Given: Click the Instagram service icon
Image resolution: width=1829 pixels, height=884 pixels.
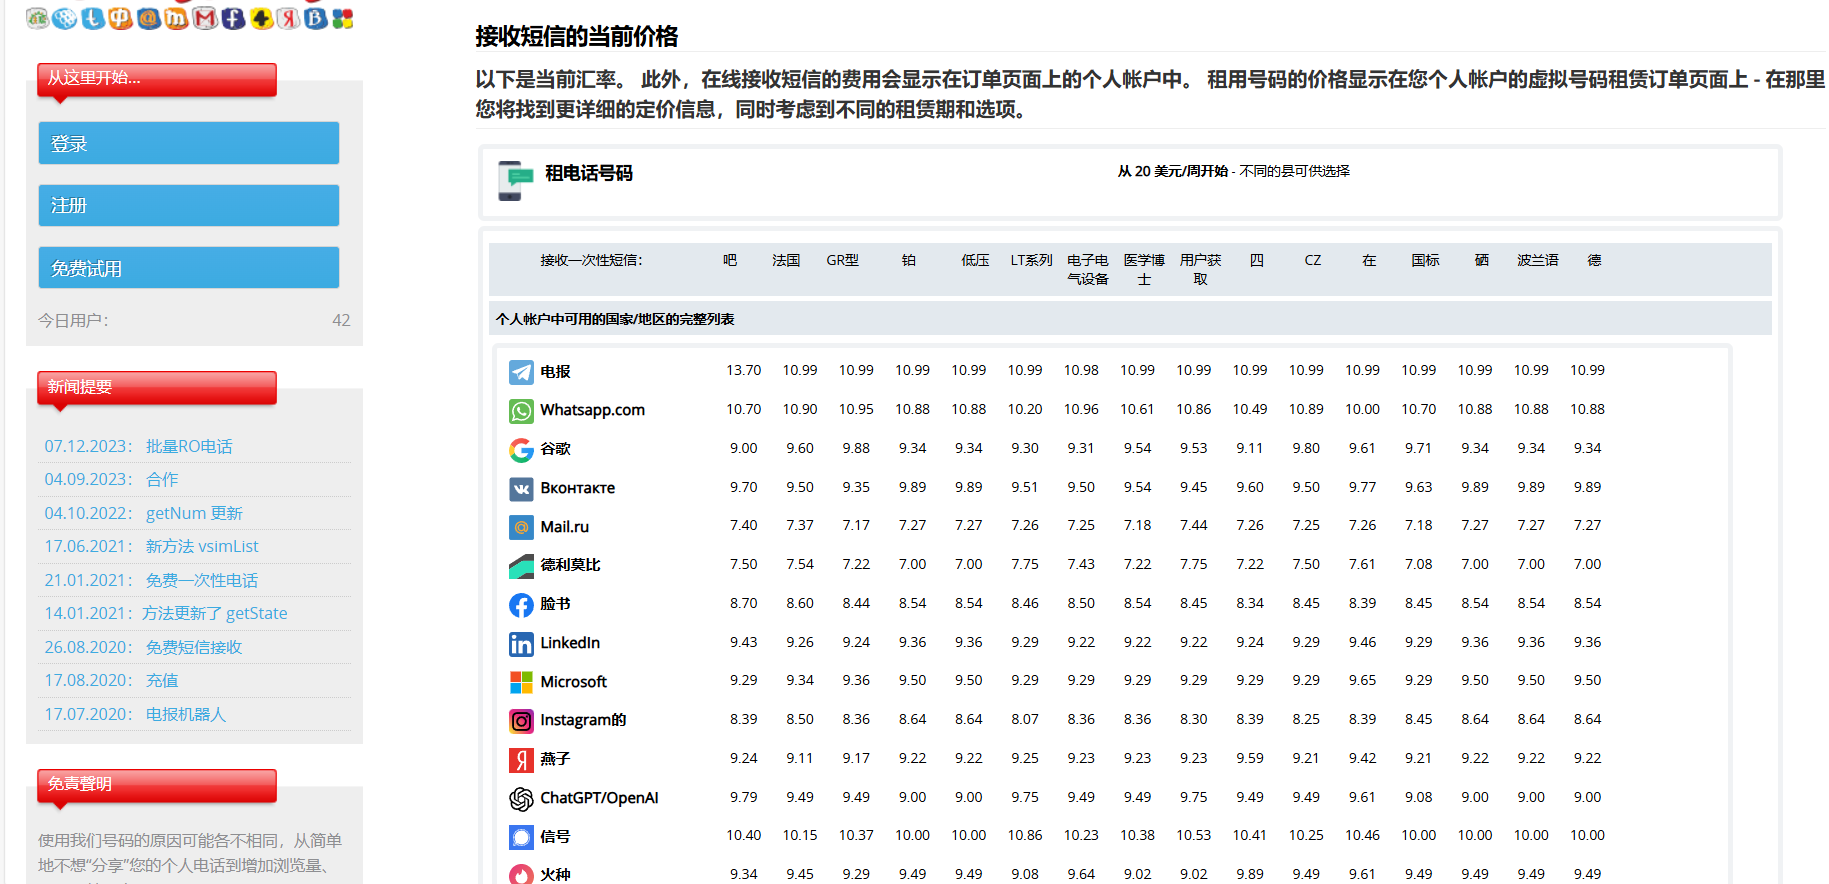Looking at the screenshot, I should click(x=521, y=721).
